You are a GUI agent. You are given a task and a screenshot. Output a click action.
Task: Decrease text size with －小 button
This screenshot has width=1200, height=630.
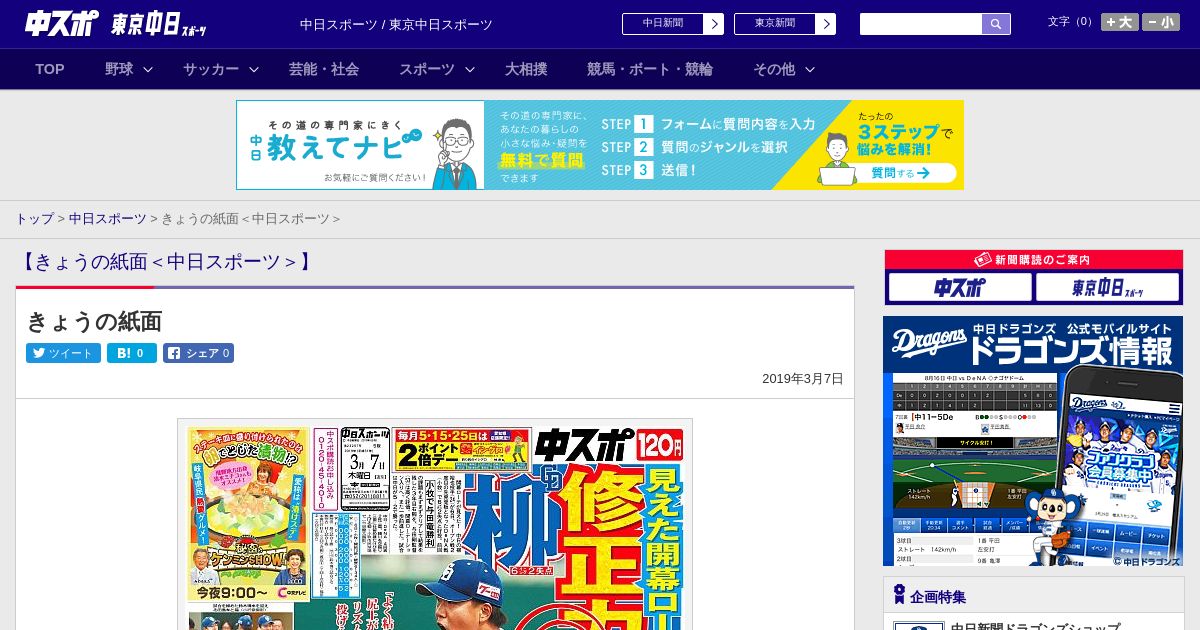click(x=1161, y=22)
